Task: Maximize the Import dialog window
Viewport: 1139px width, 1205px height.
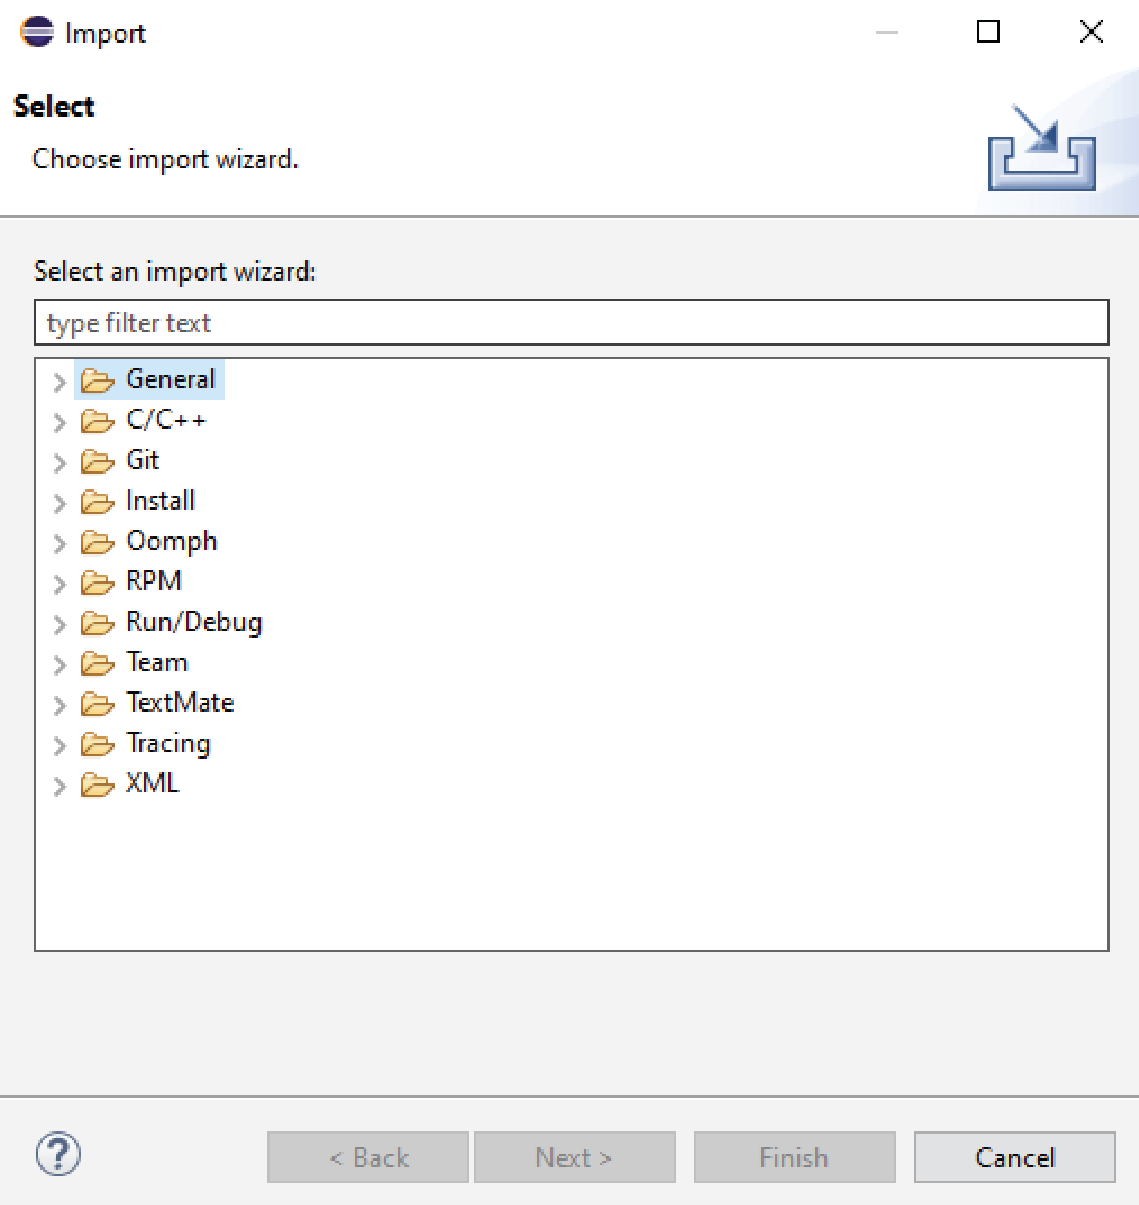Action: (988, 32)
